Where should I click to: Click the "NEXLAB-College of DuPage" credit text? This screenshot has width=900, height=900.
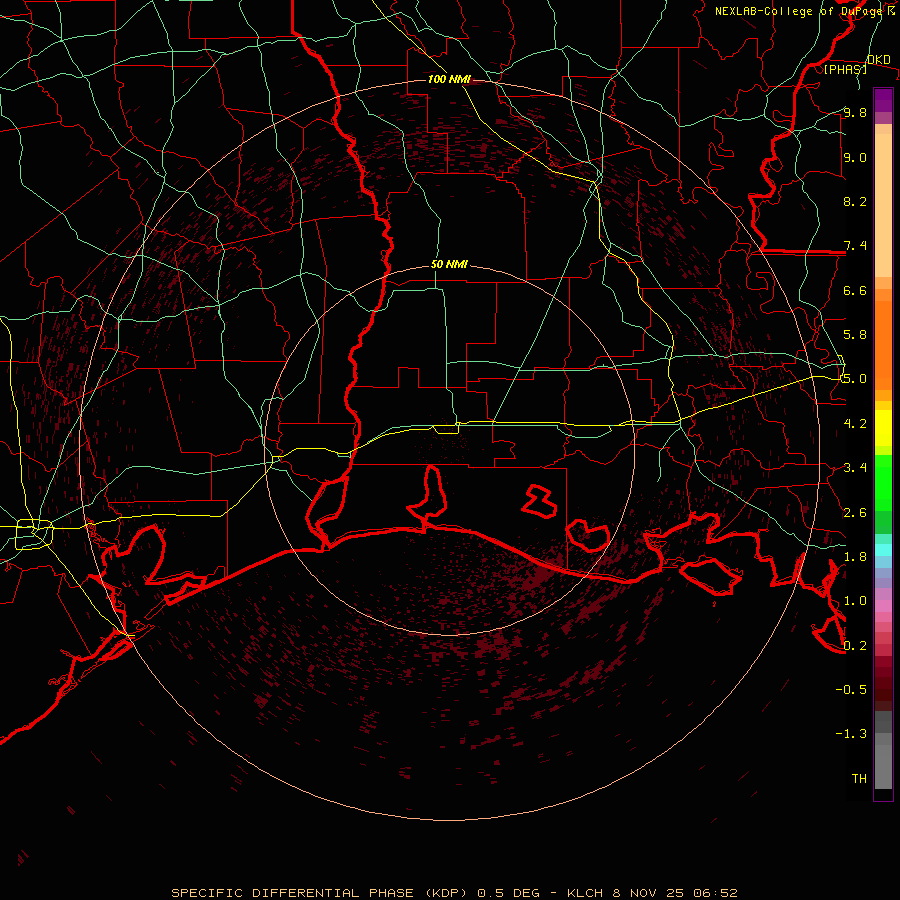click(800, 11)
